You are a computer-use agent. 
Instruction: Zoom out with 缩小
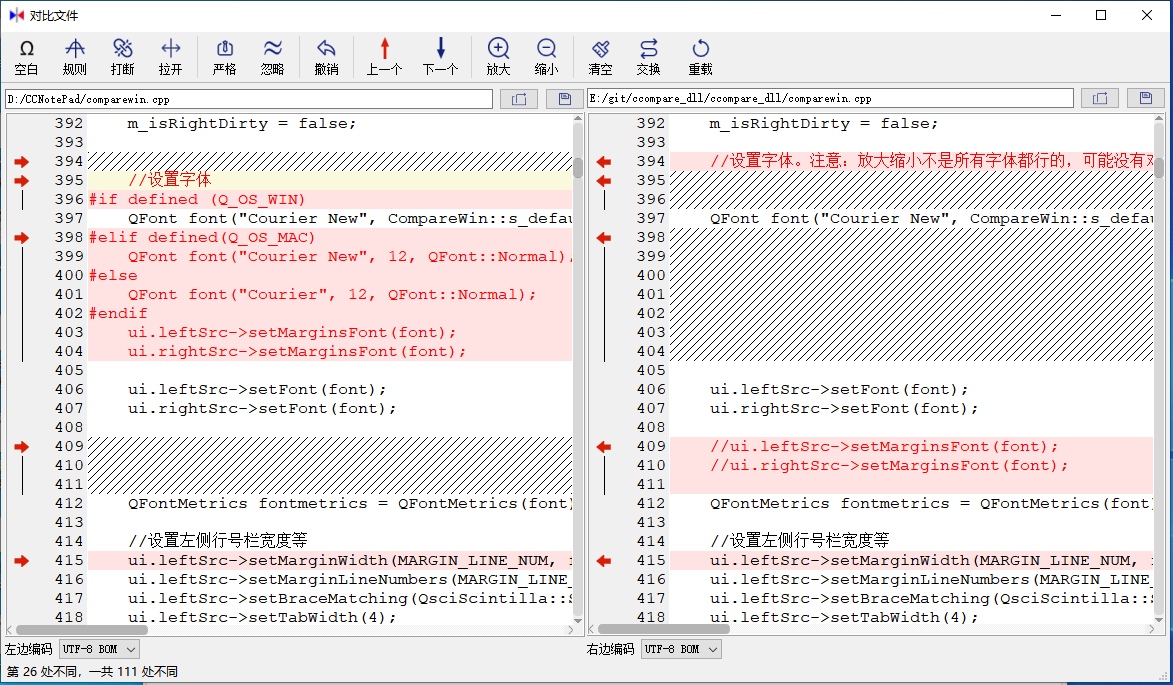tap(546, 58)
